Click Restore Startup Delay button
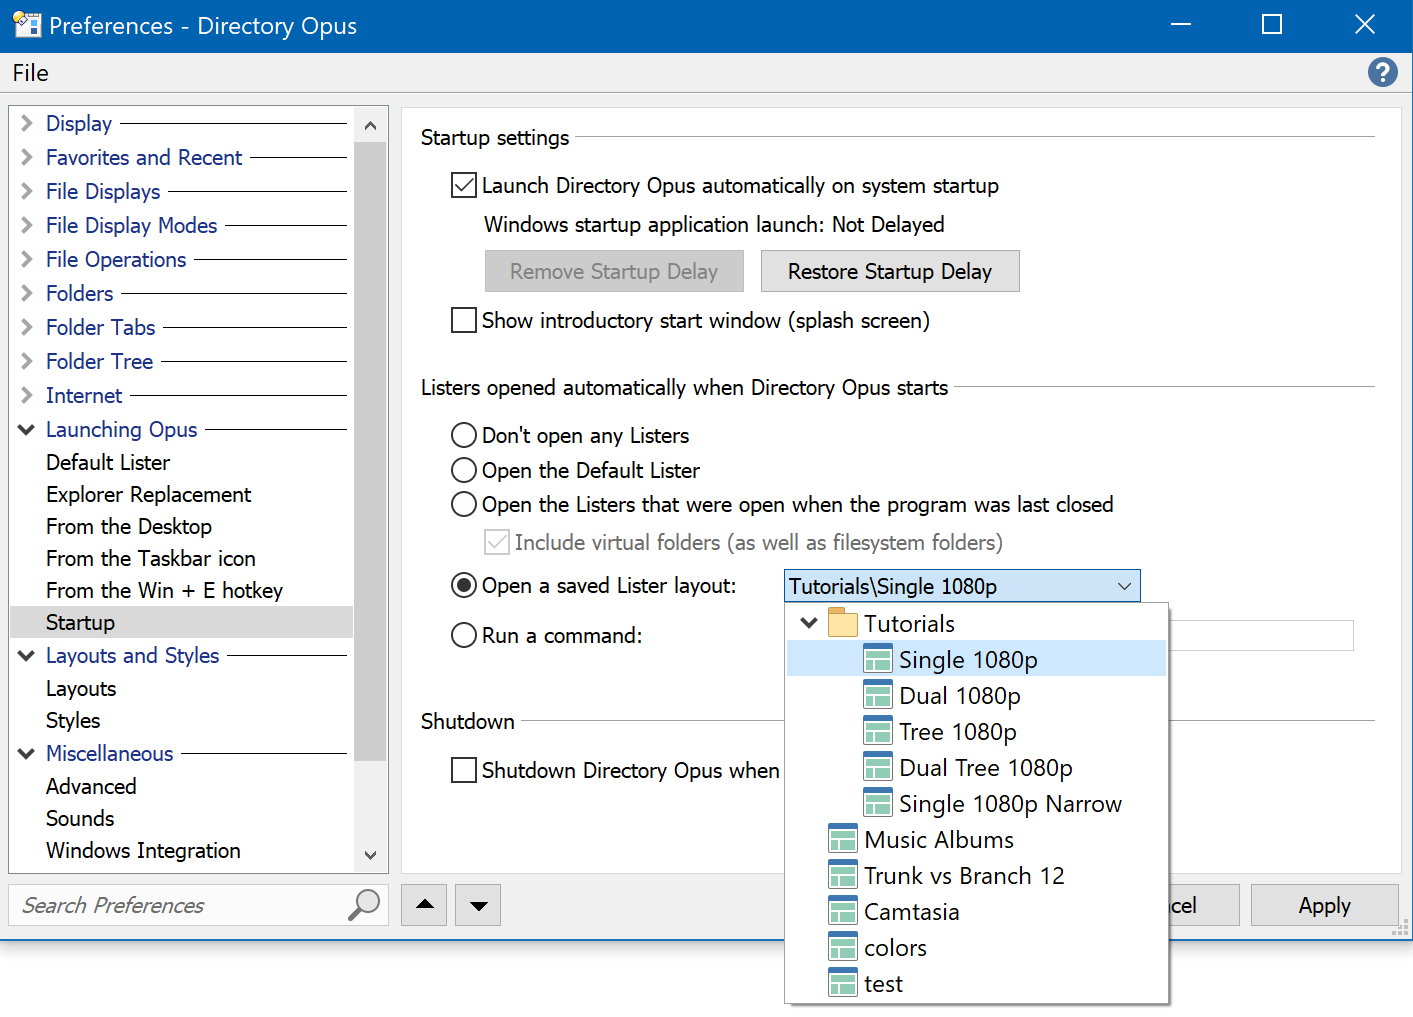This screenshot has width=1413, height=1017. (890, 271)
